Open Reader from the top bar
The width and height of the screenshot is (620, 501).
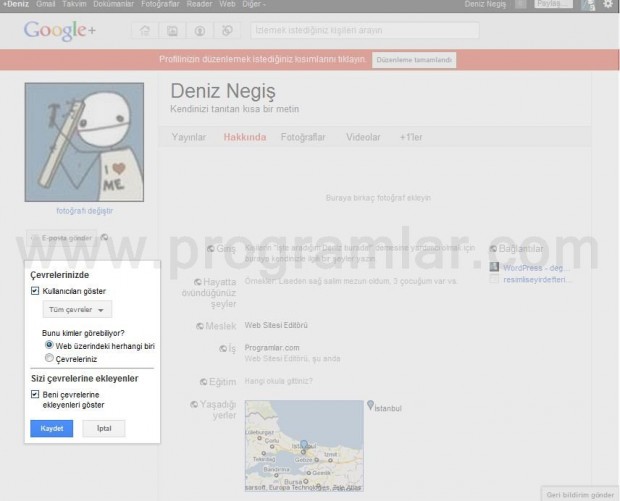[x=199, y=4]
